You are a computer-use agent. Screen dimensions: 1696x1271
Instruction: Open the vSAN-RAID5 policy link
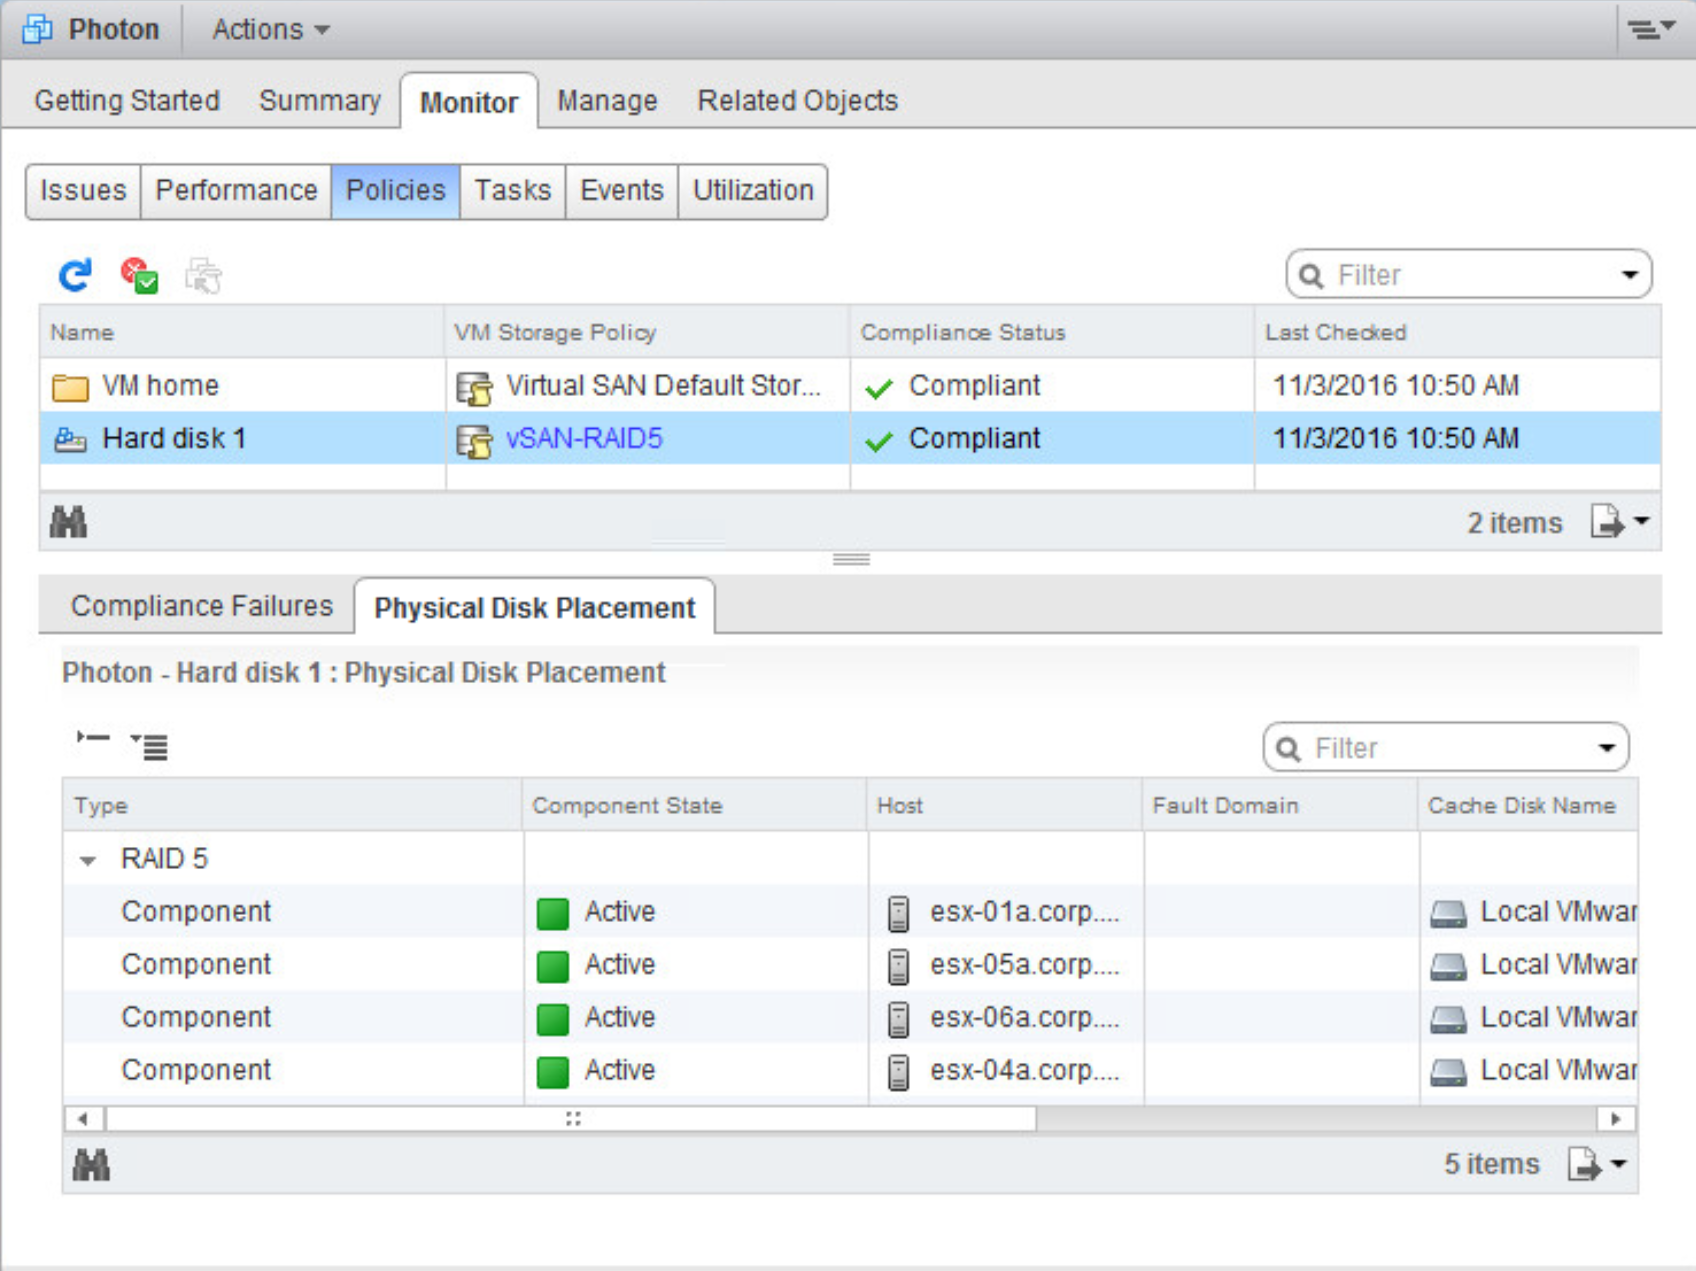pyautogui.click(x=584, y=439)
